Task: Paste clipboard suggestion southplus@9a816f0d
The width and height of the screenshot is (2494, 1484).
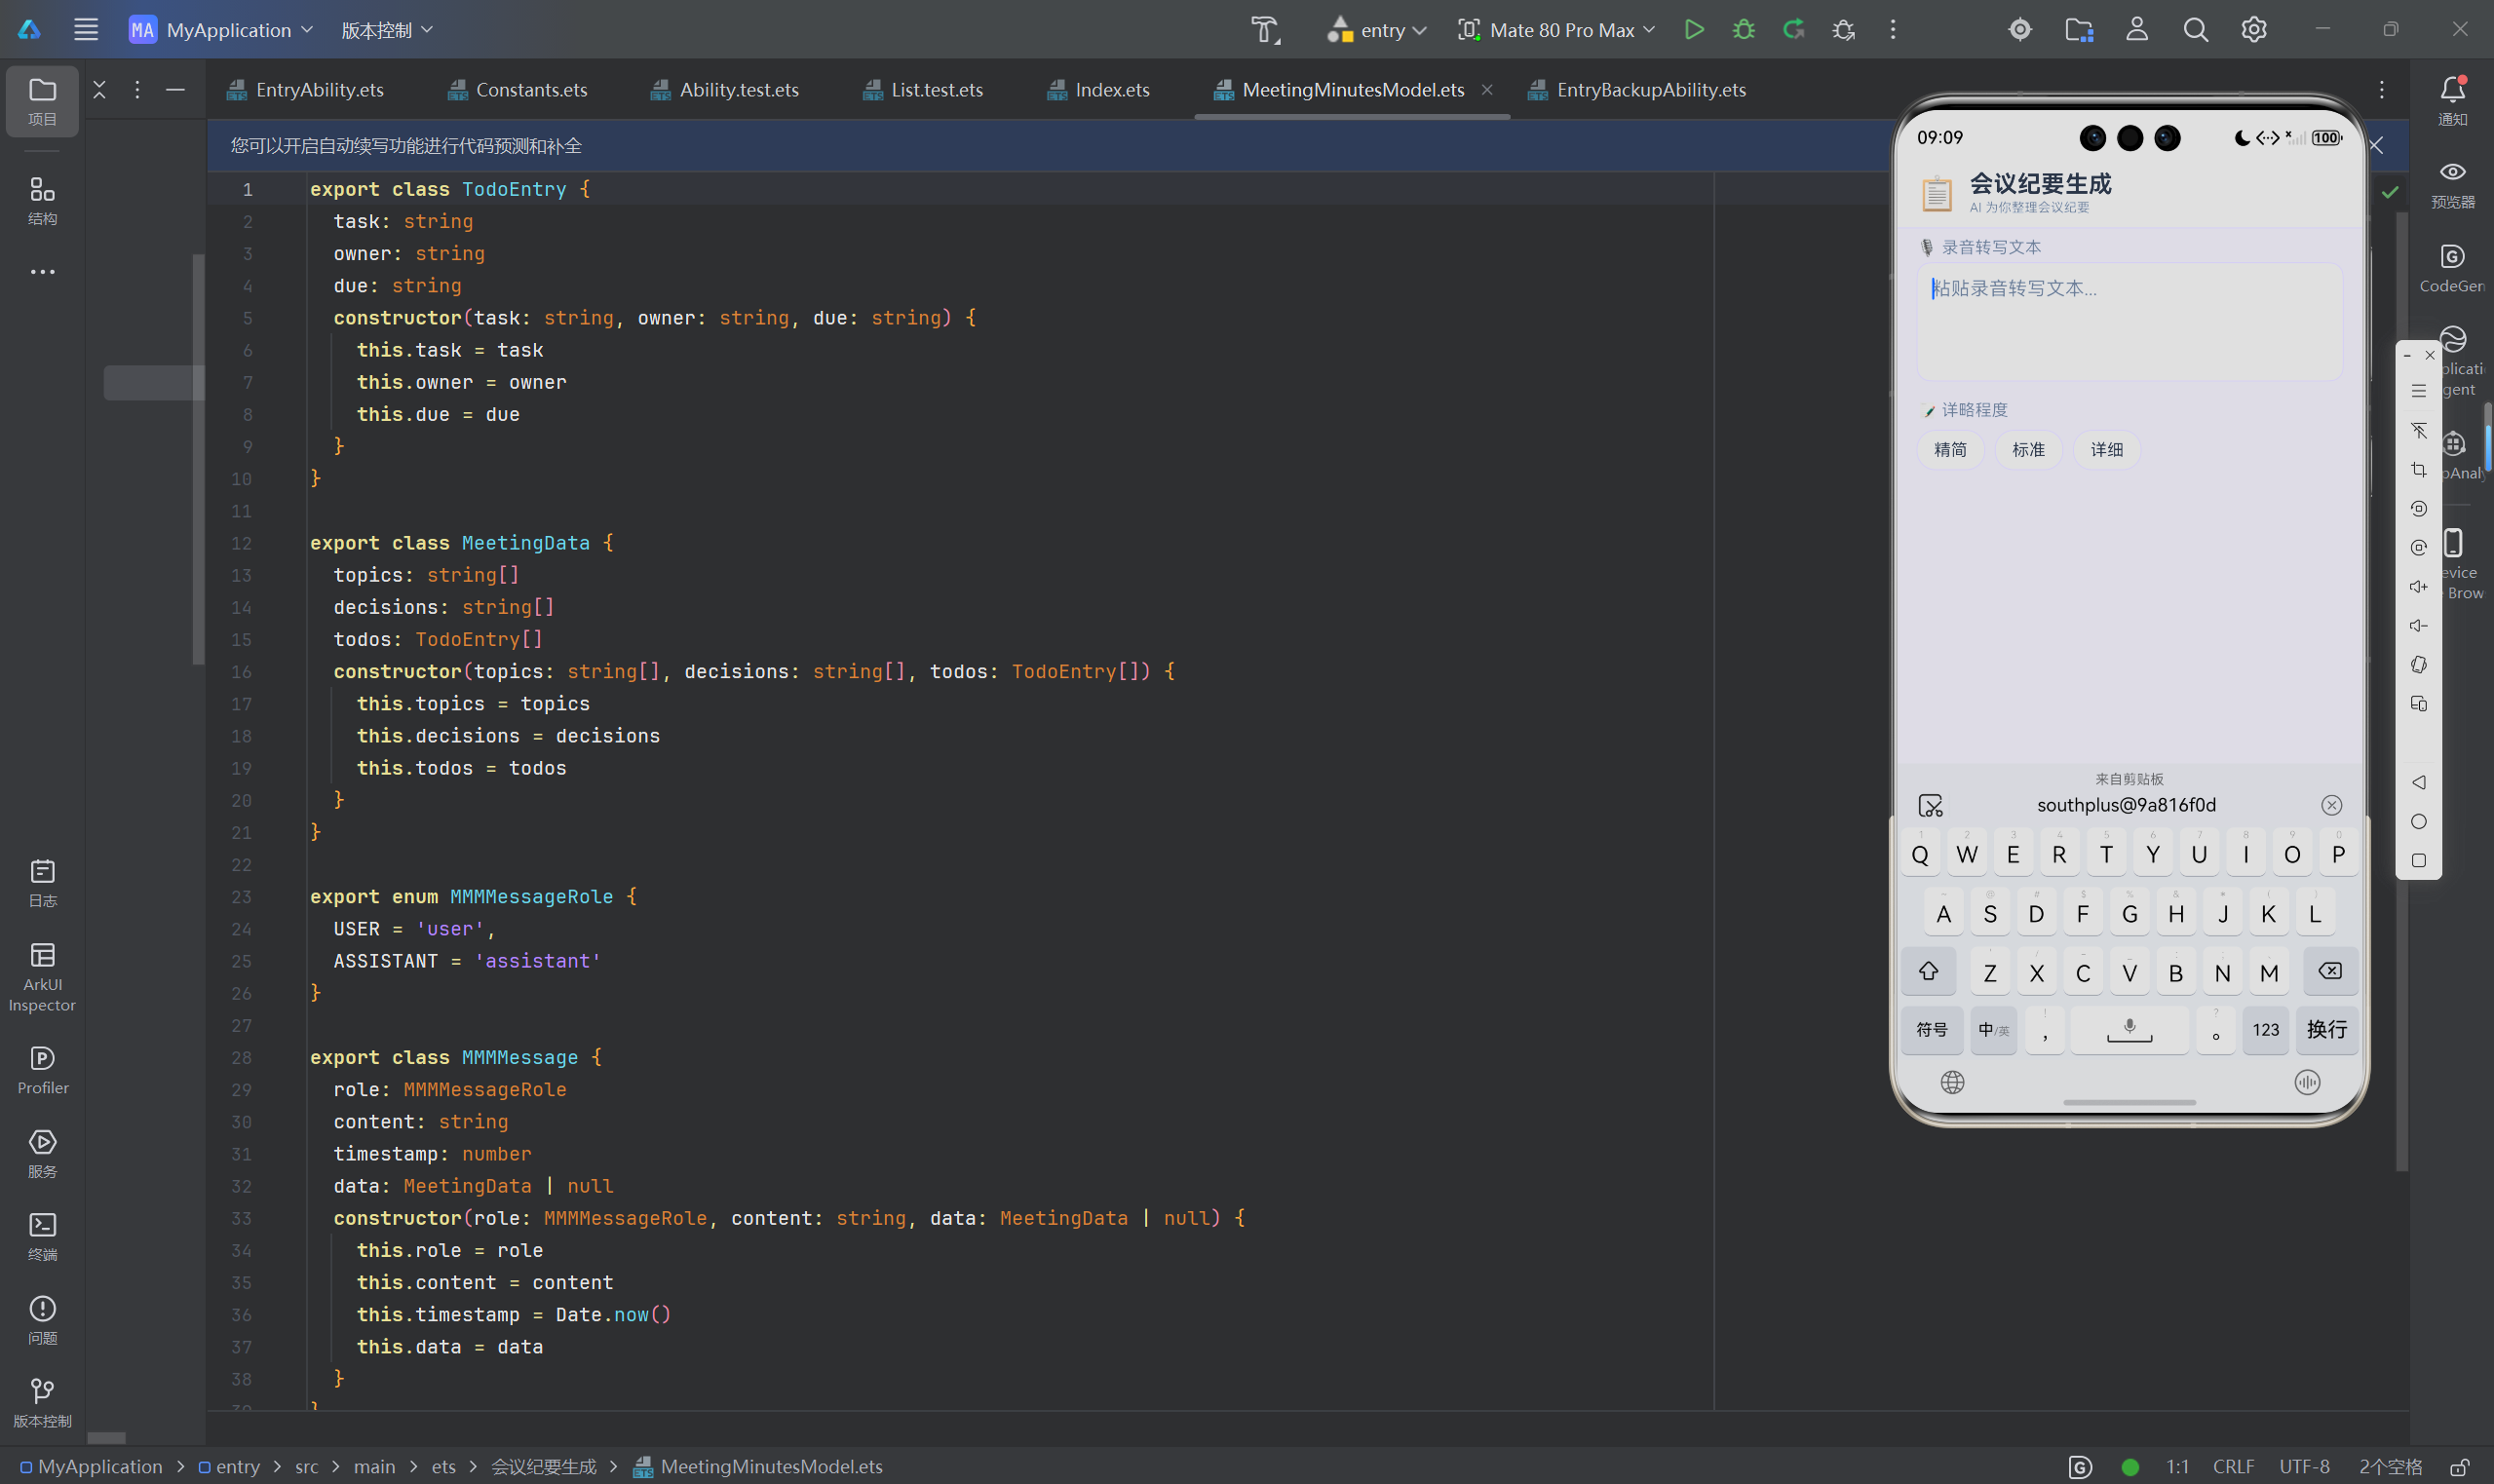Action: point(2125,805)
